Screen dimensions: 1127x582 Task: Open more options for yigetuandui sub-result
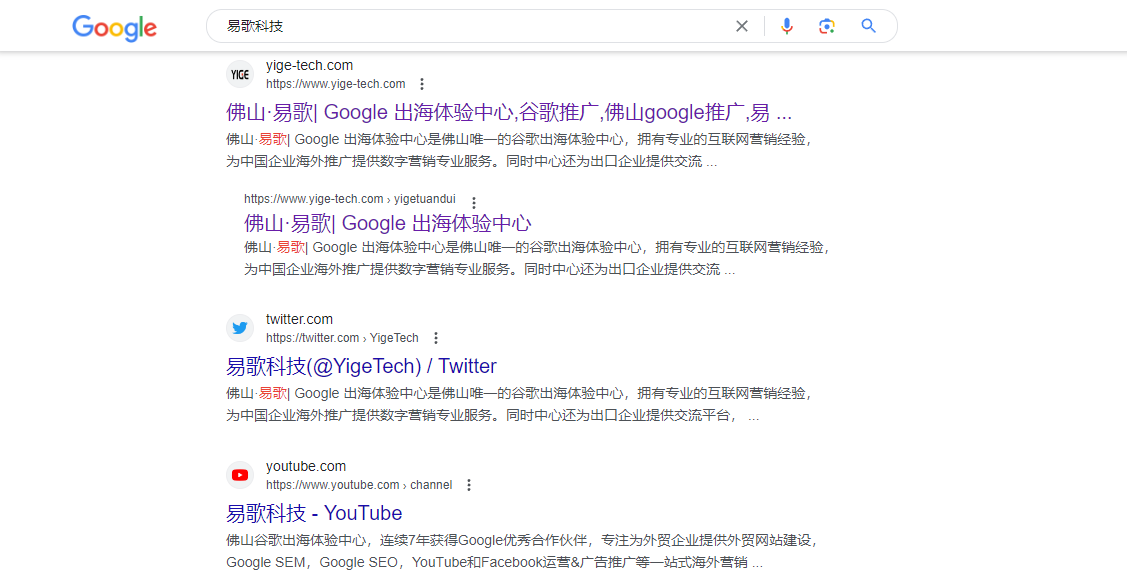coord(473,202)
